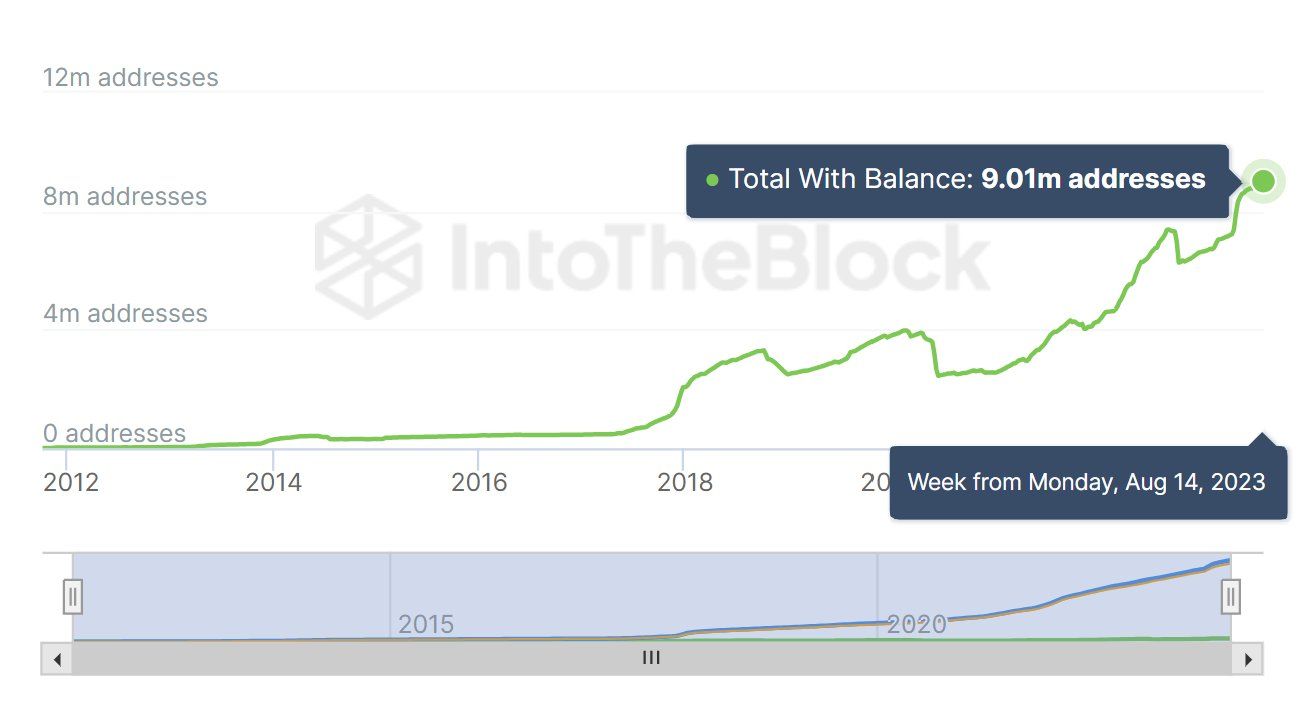The image size is (1302, 711).
Task: Grab the left range selector handle
Action: [x=73, y=597]
